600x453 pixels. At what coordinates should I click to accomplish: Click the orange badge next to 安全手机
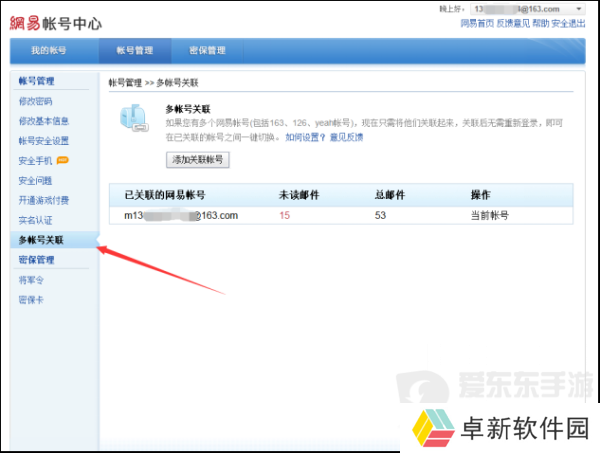pos(63,160)
